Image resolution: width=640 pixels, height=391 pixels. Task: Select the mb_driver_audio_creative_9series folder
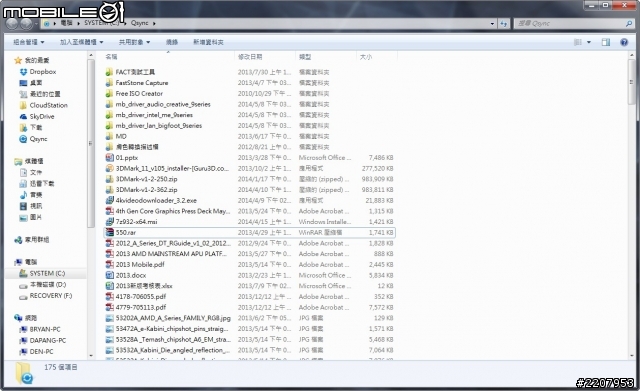pyautogui.click(x=163, y=104)
